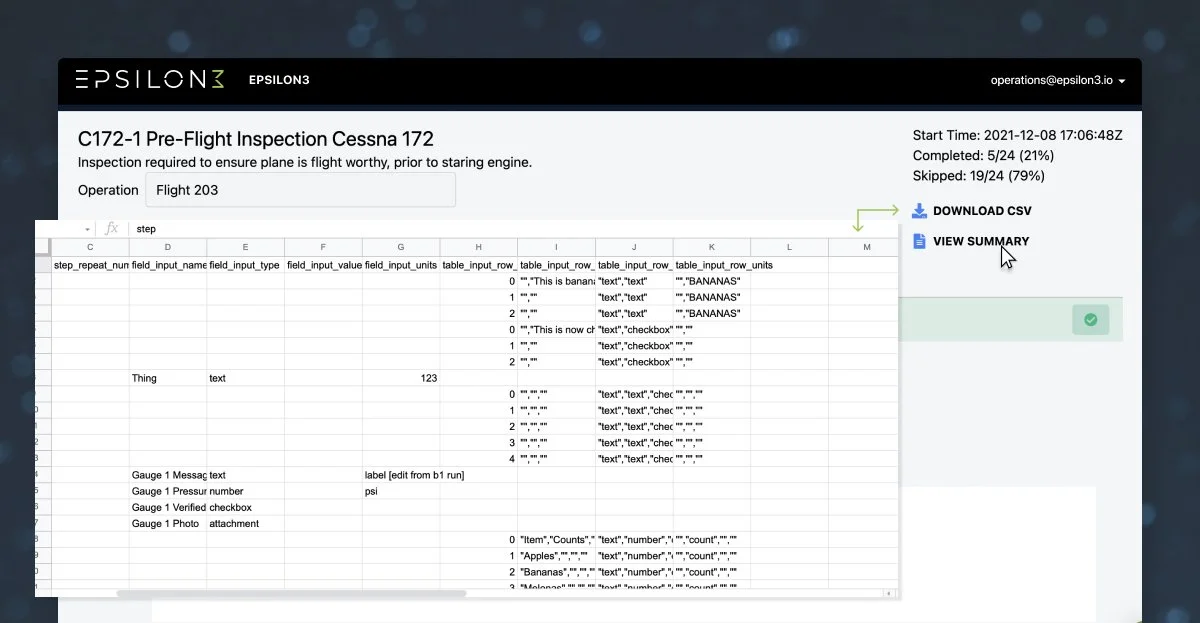This screenshot has width=1200, height=623.
Task: Click the Epsilon3 logo in header
Action: (x=150, y=80)
